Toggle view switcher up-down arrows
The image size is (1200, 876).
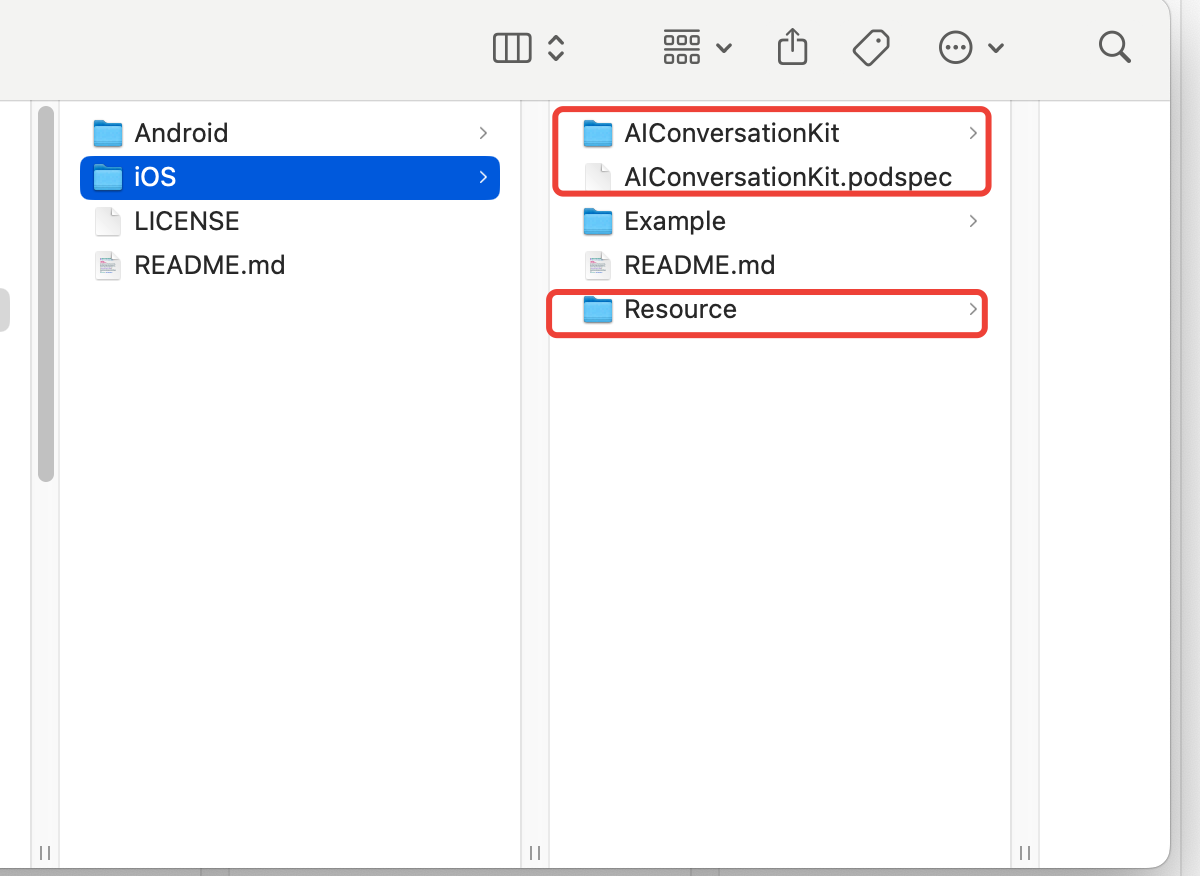coord(557,48)
